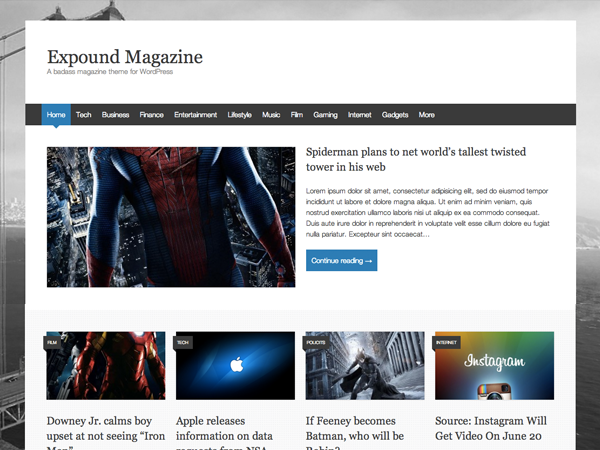Open the Business menu link
The image size is (600, 450).
click(115, 115)
